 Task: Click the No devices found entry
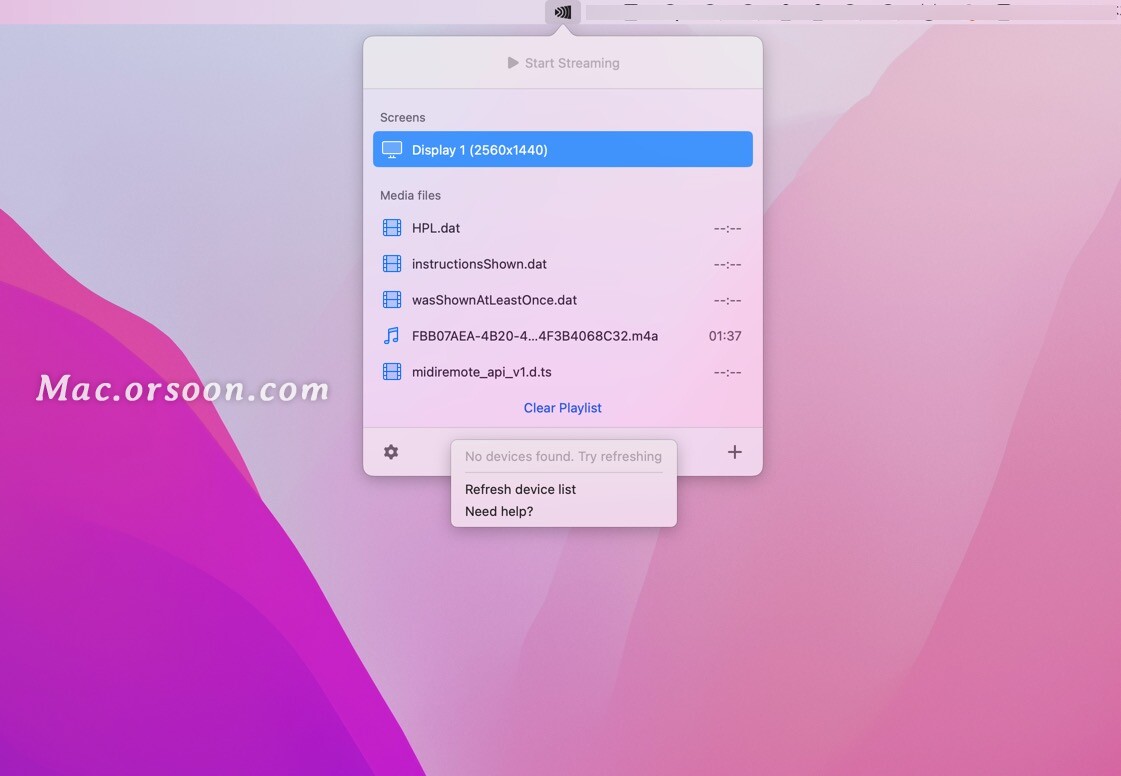562,455
